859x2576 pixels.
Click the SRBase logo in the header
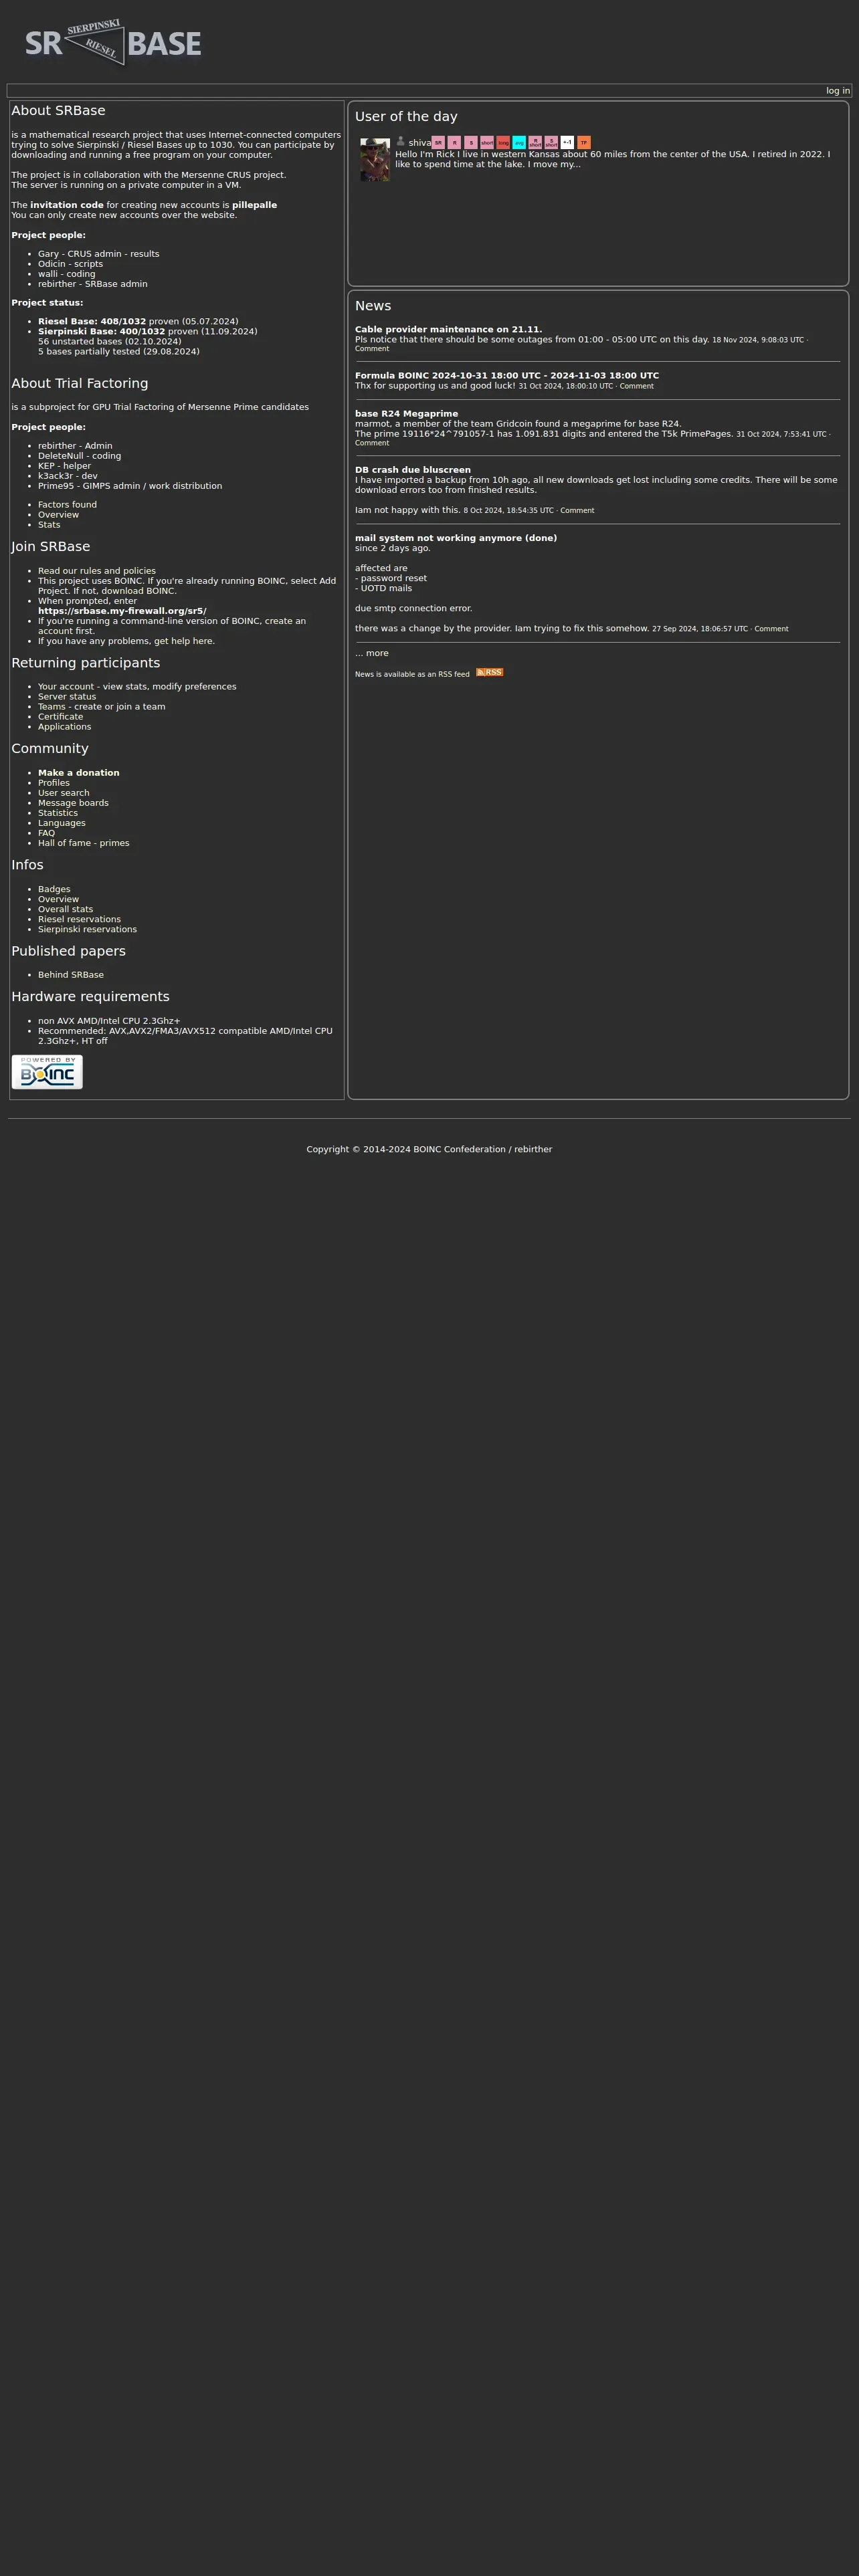[x=113, y=43]
